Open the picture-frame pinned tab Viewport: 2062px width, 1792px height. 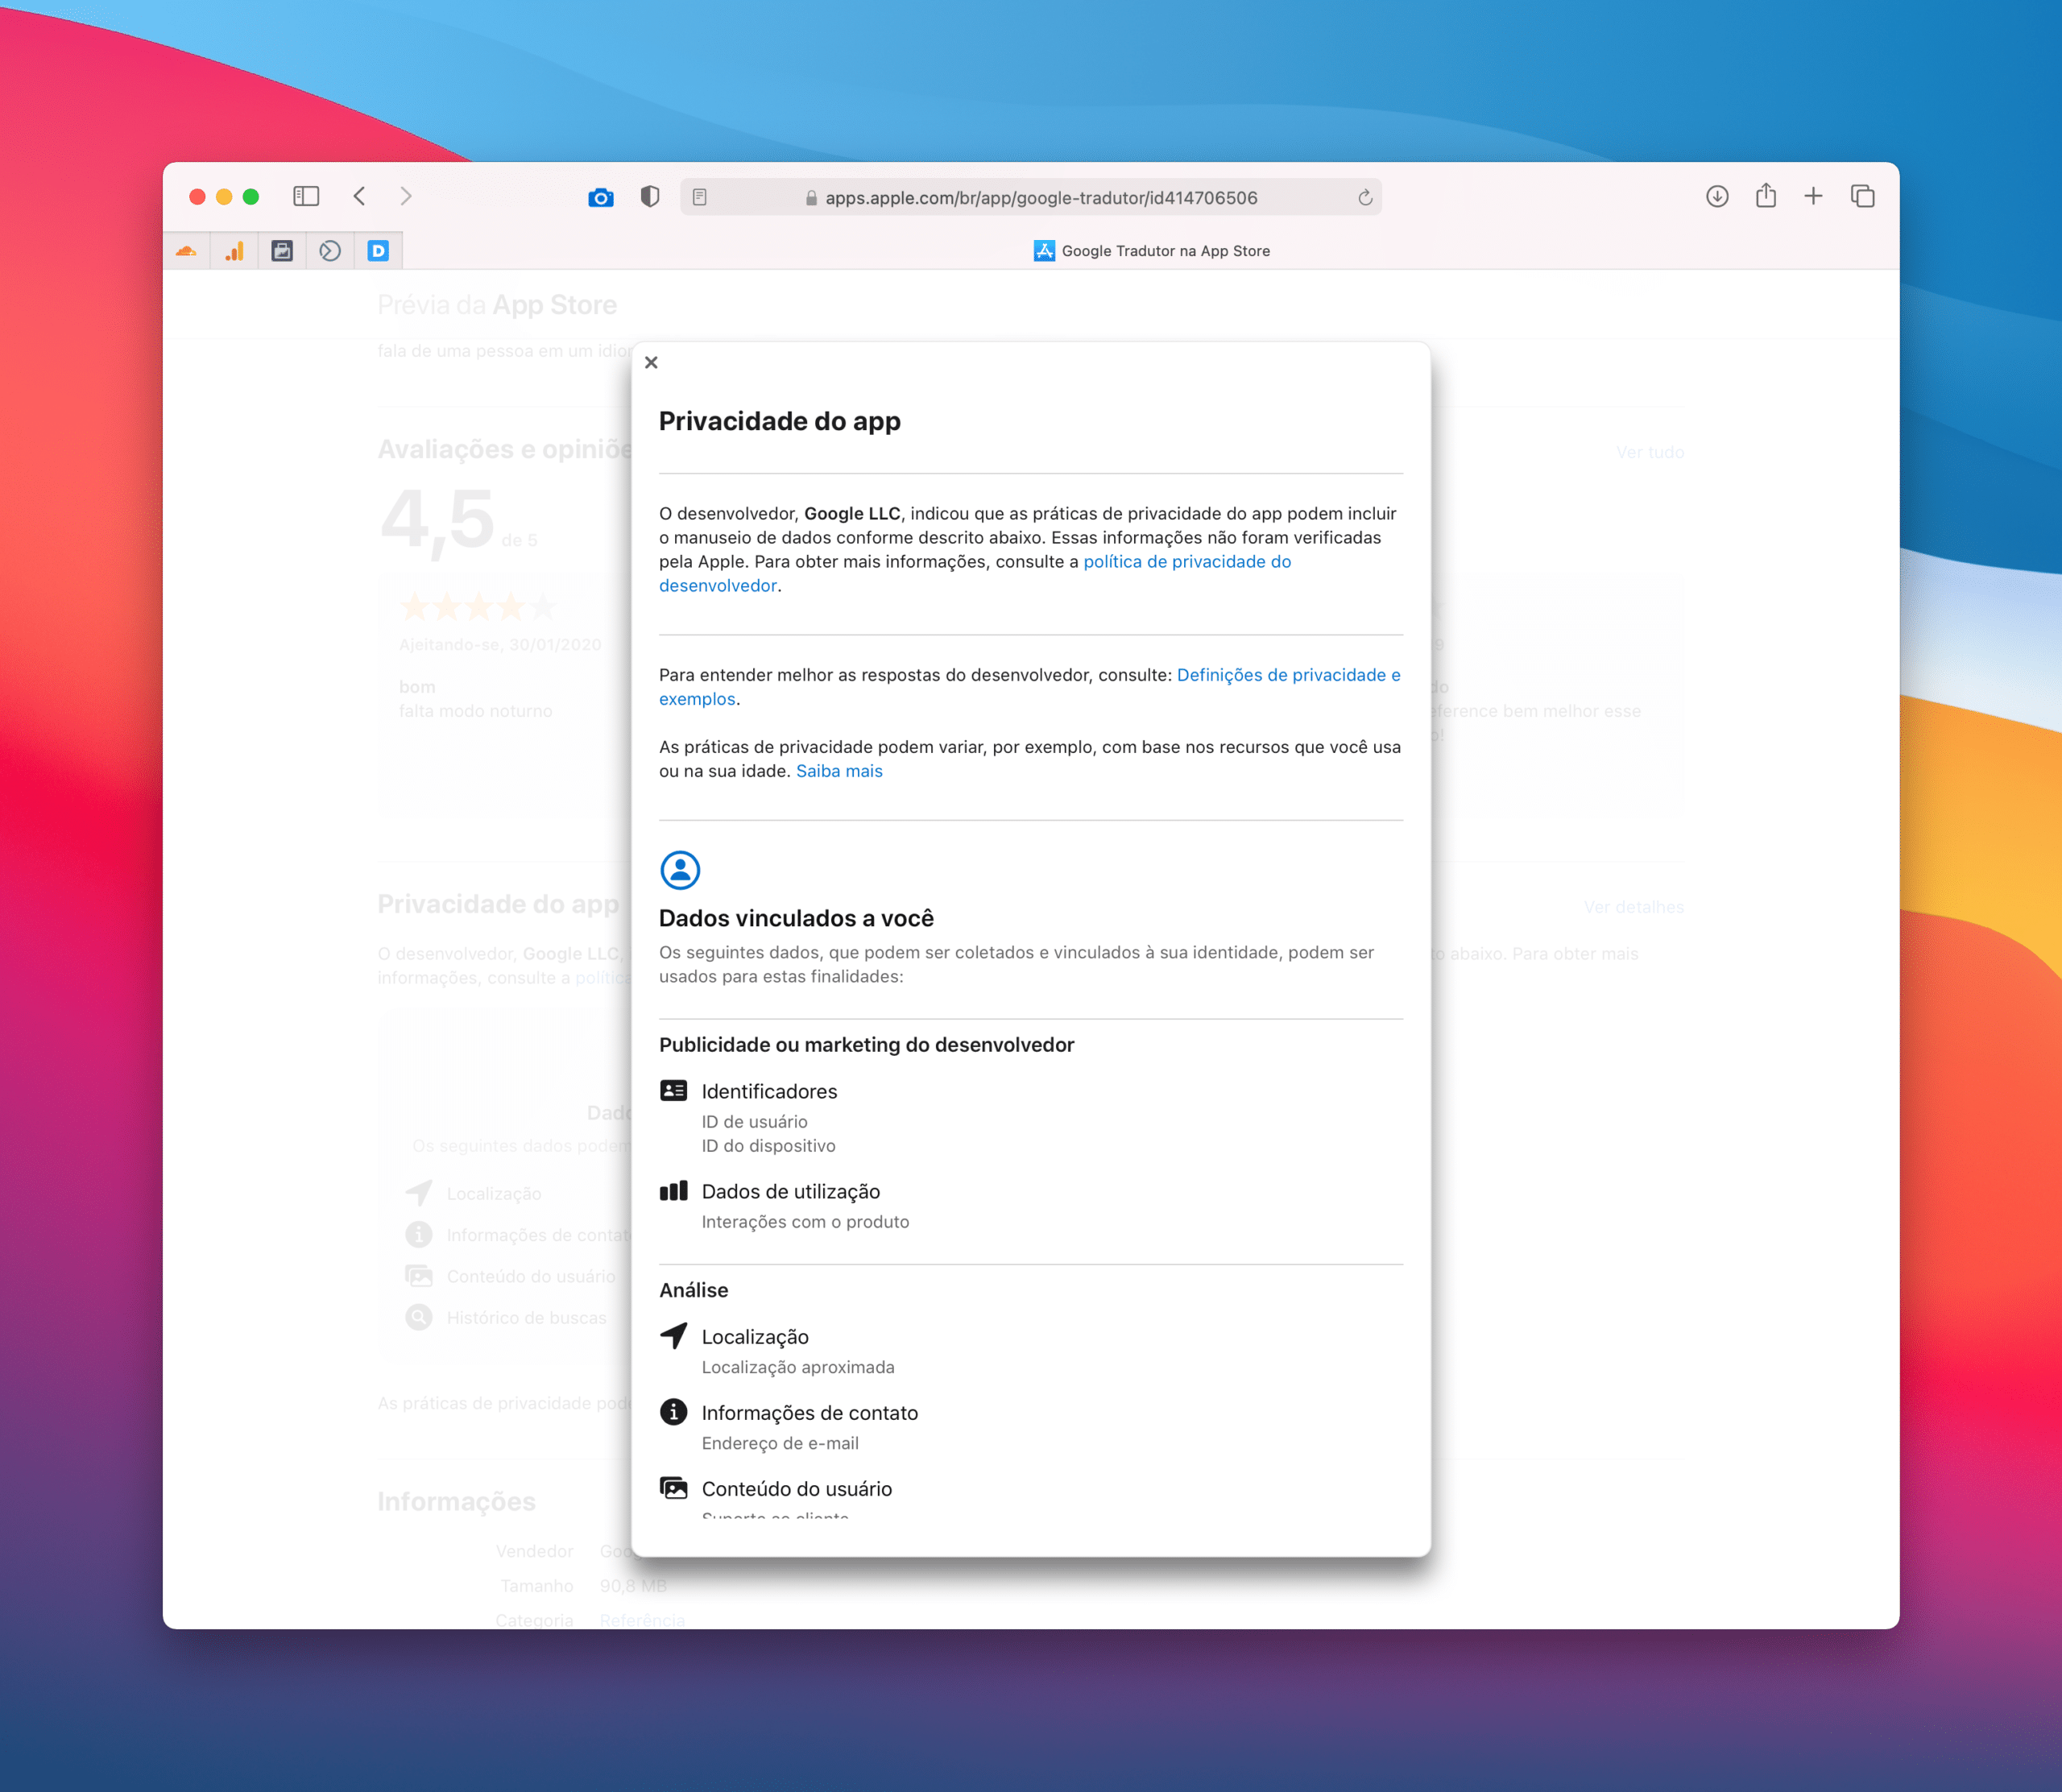pos(282,251)
